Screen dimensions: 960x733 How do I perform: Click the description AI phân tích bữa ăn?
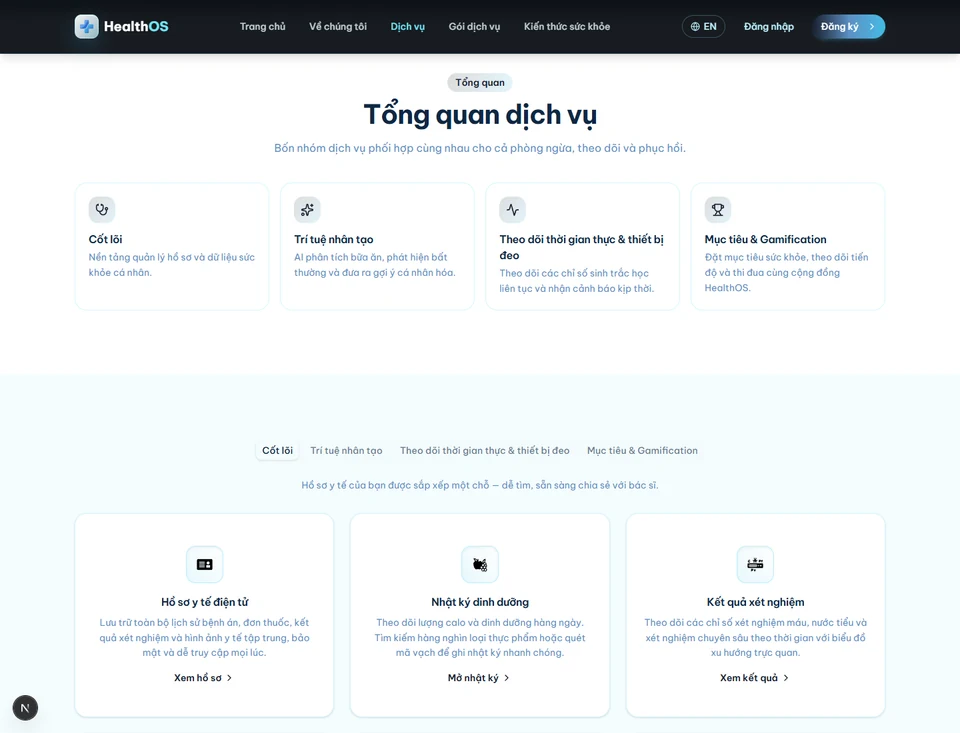[375, 265]
